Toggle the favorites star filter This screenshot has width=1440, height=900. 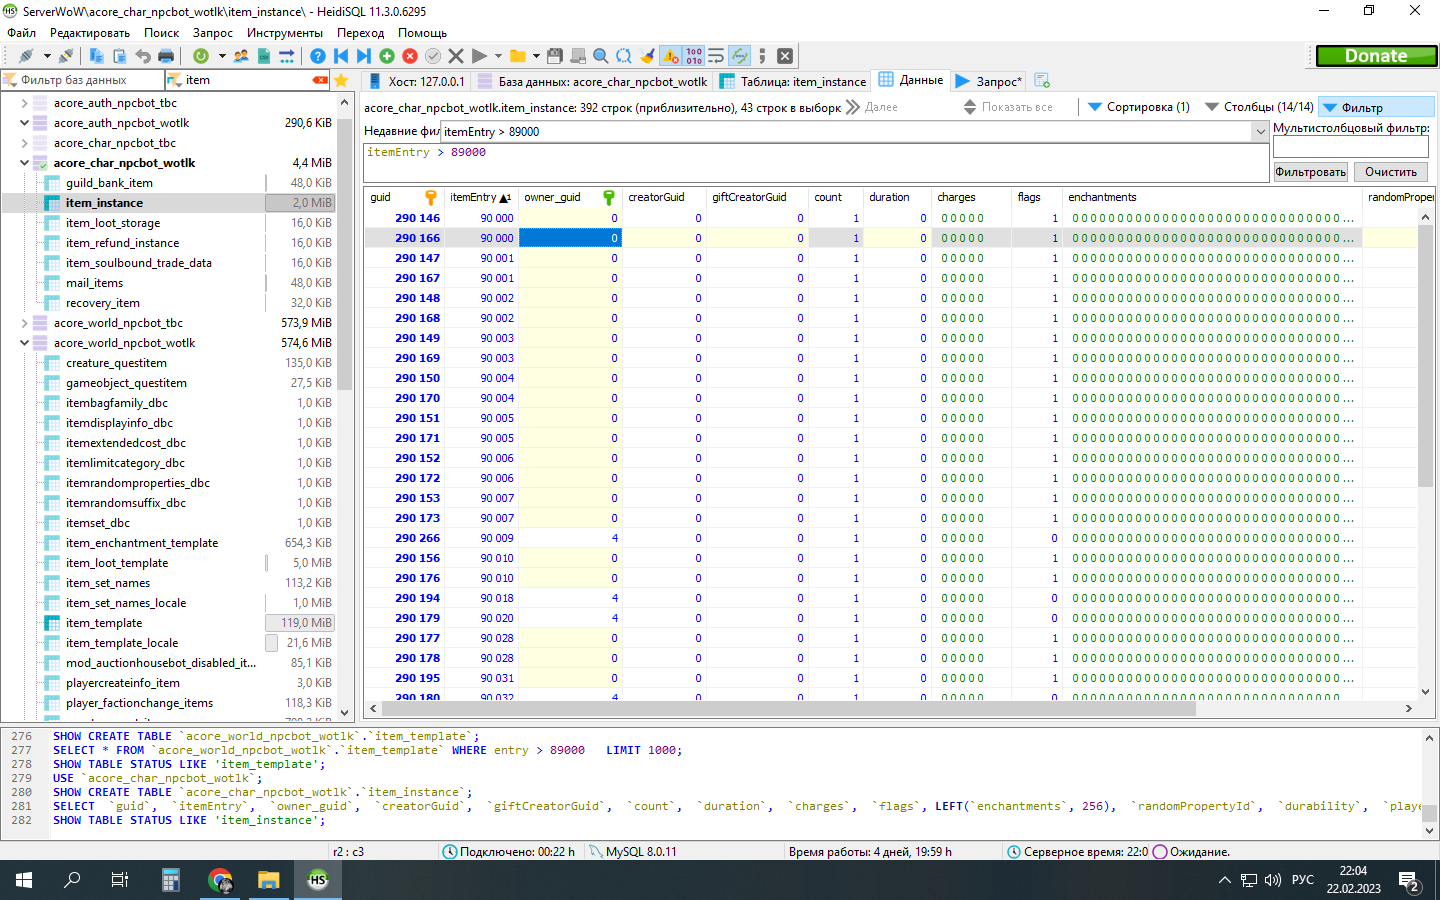click(341, 80)
